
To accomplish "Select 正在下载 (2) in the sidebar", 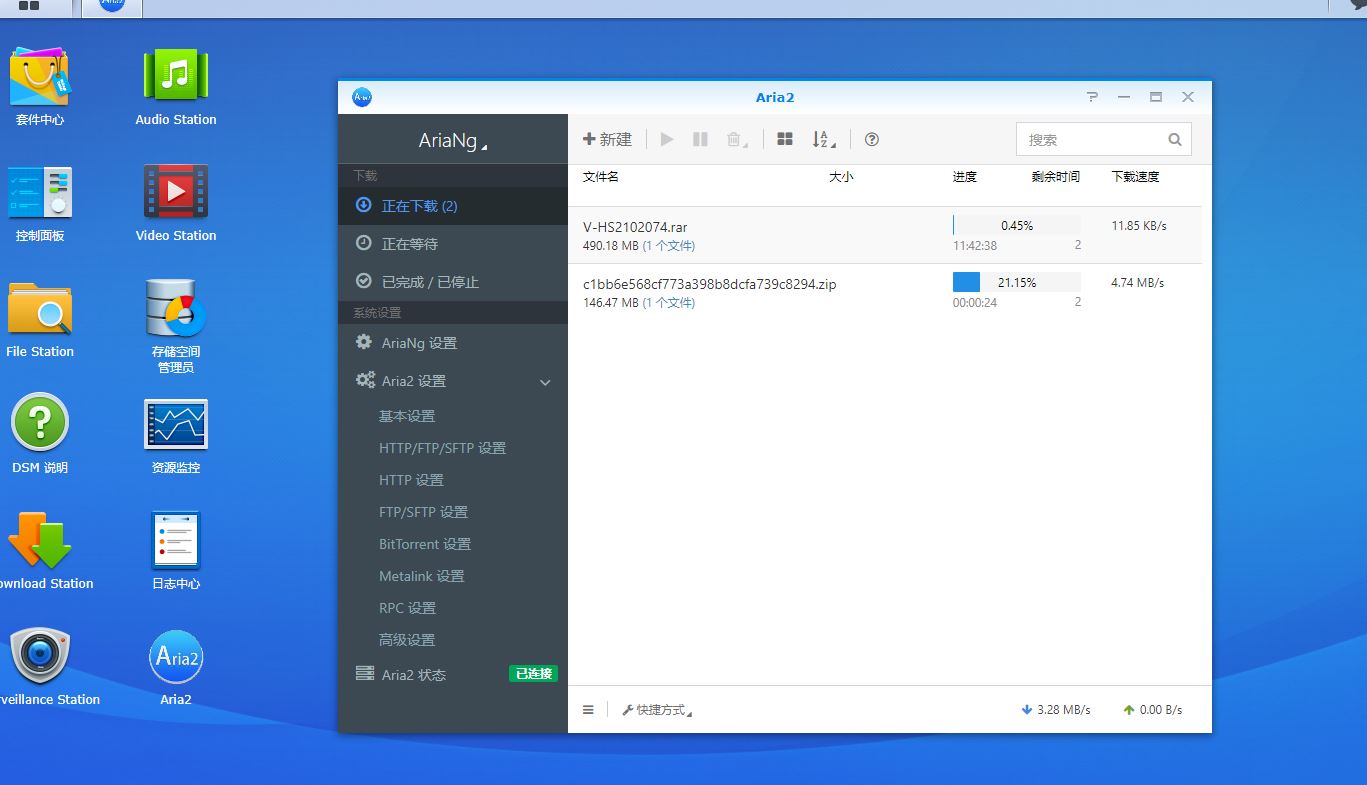I will click(x=453, y=206).
